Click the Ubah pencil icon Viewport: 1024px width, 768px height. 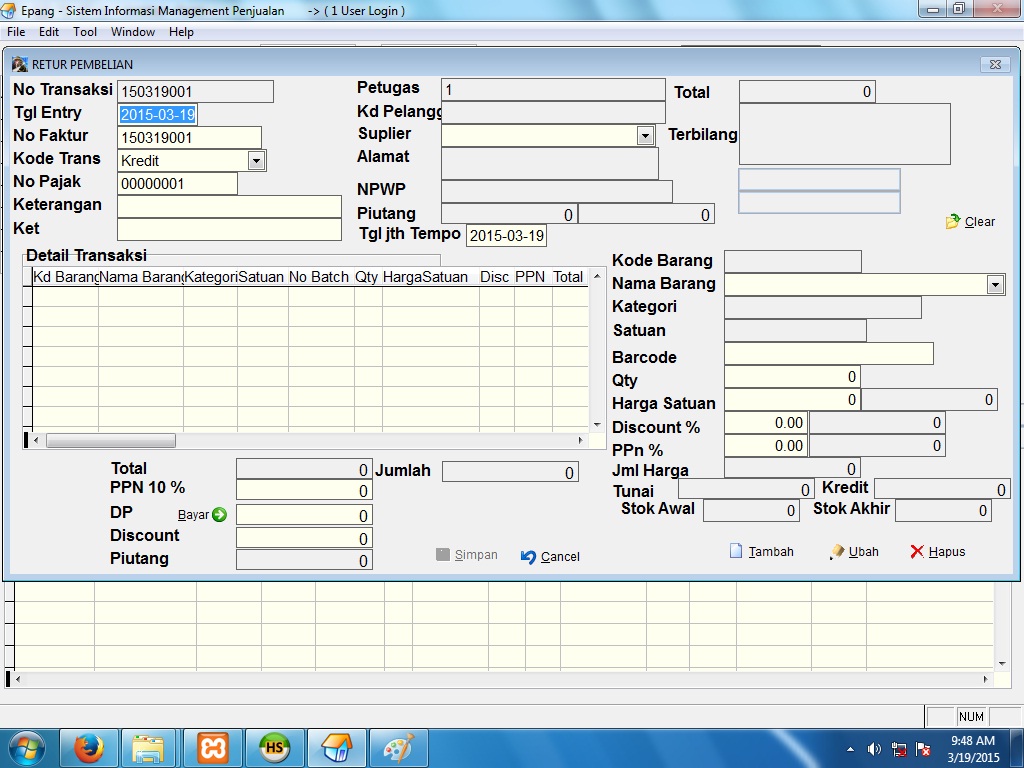837,551
